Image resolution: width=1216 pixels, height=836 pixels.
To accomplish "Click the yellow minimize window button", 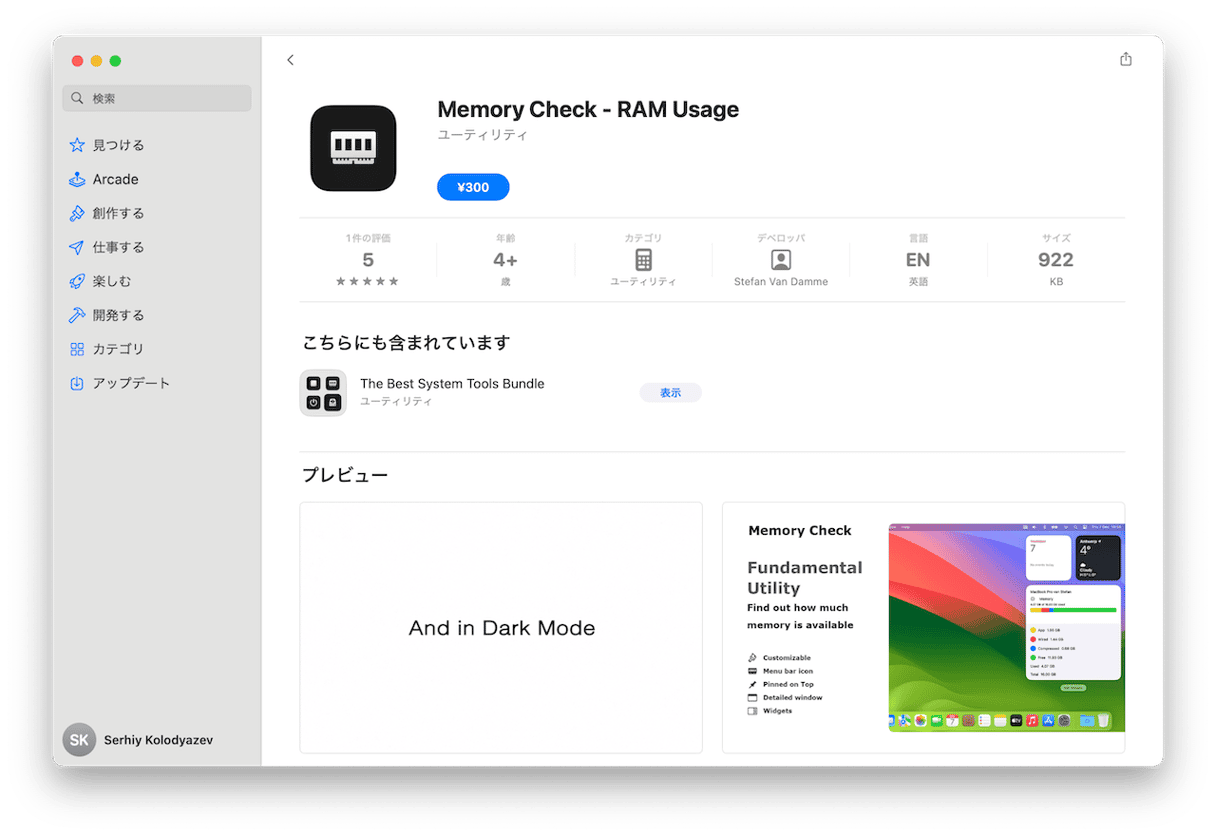I will click(x=97, y=61).
